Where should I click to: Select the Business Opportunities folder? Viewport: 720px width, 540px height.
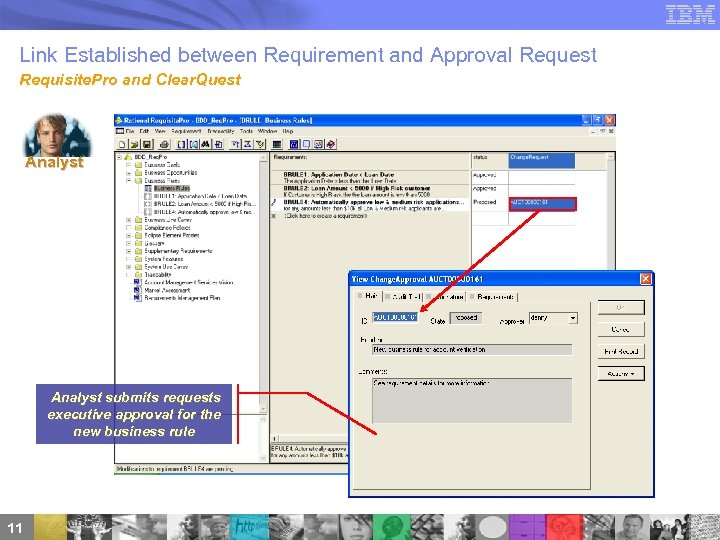[170, 173]
